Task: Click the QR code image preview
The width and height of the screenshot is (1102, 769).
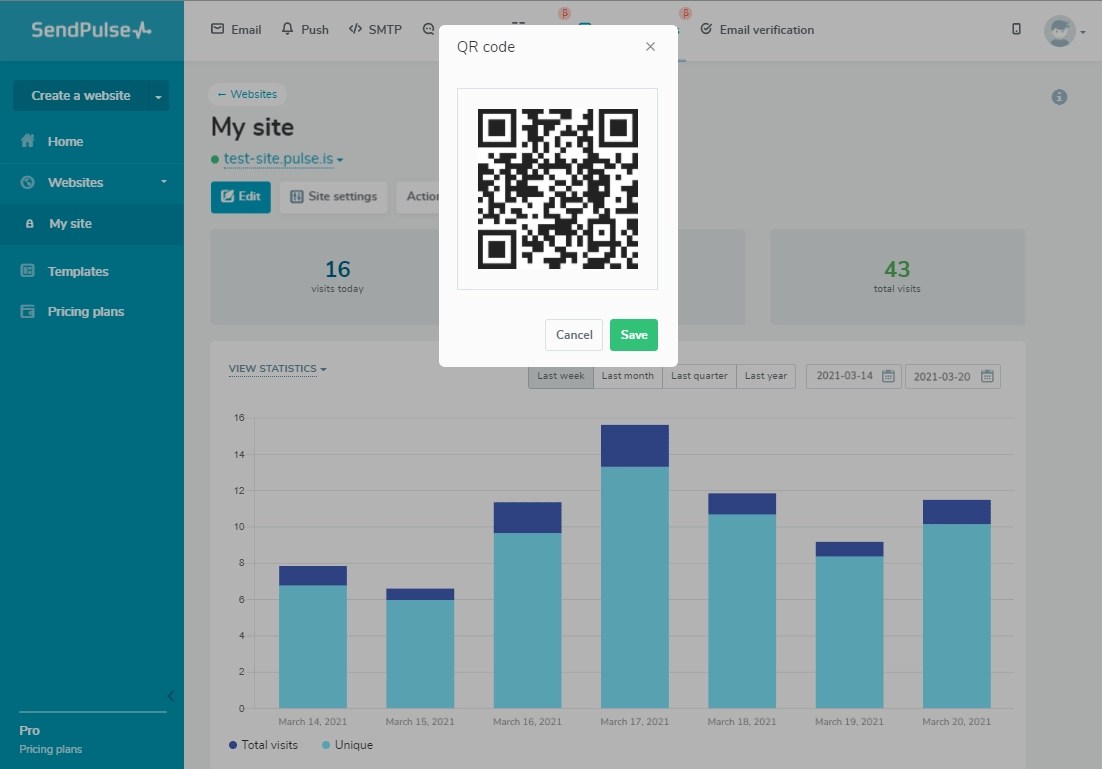Action: point(557,188)
